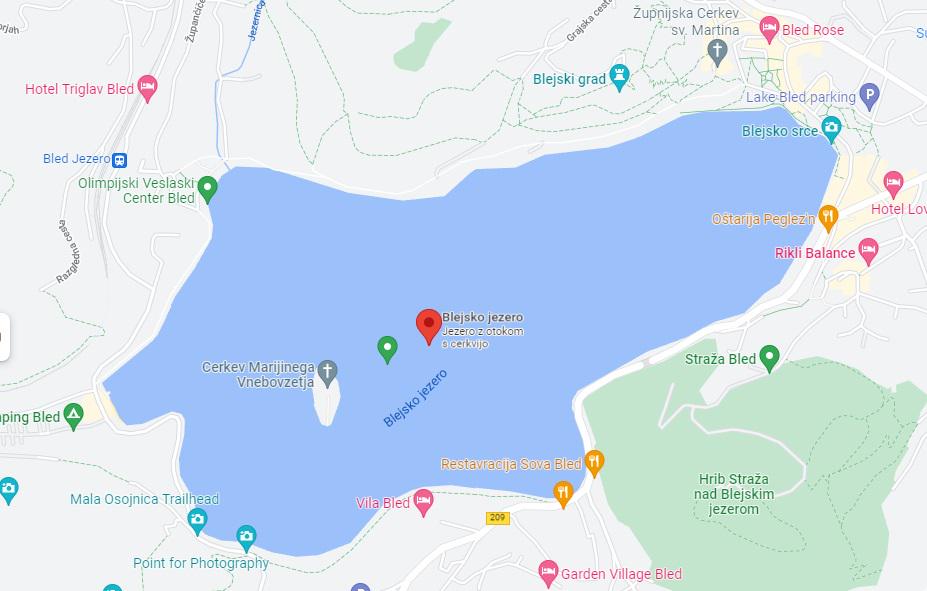
Task: Click the Restavracija Sova Bled restaurant pin
Action: [594, 462]
